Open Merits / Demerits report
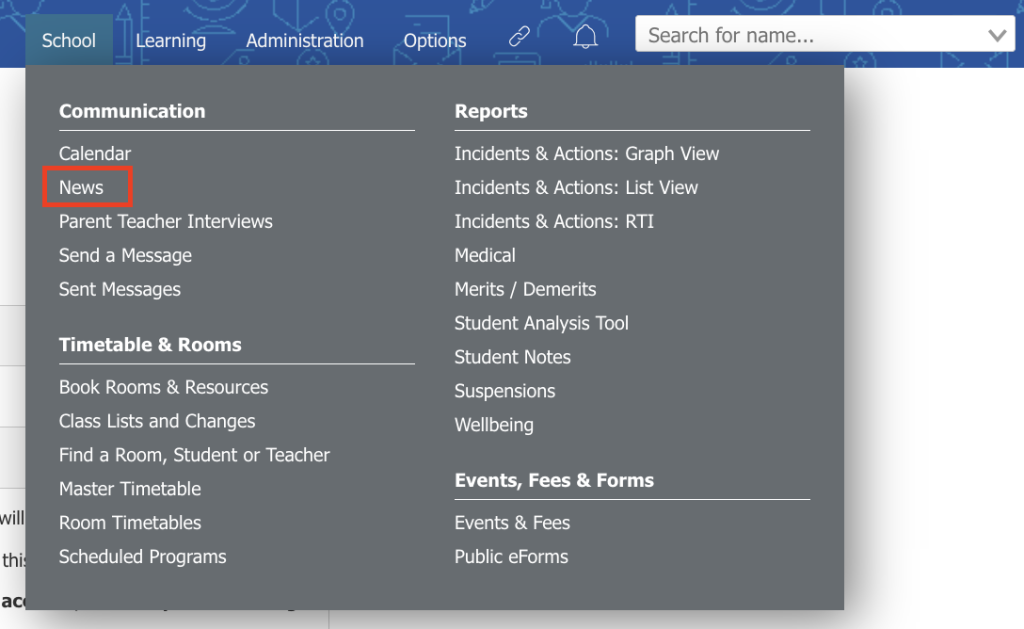 click(525, 289)
